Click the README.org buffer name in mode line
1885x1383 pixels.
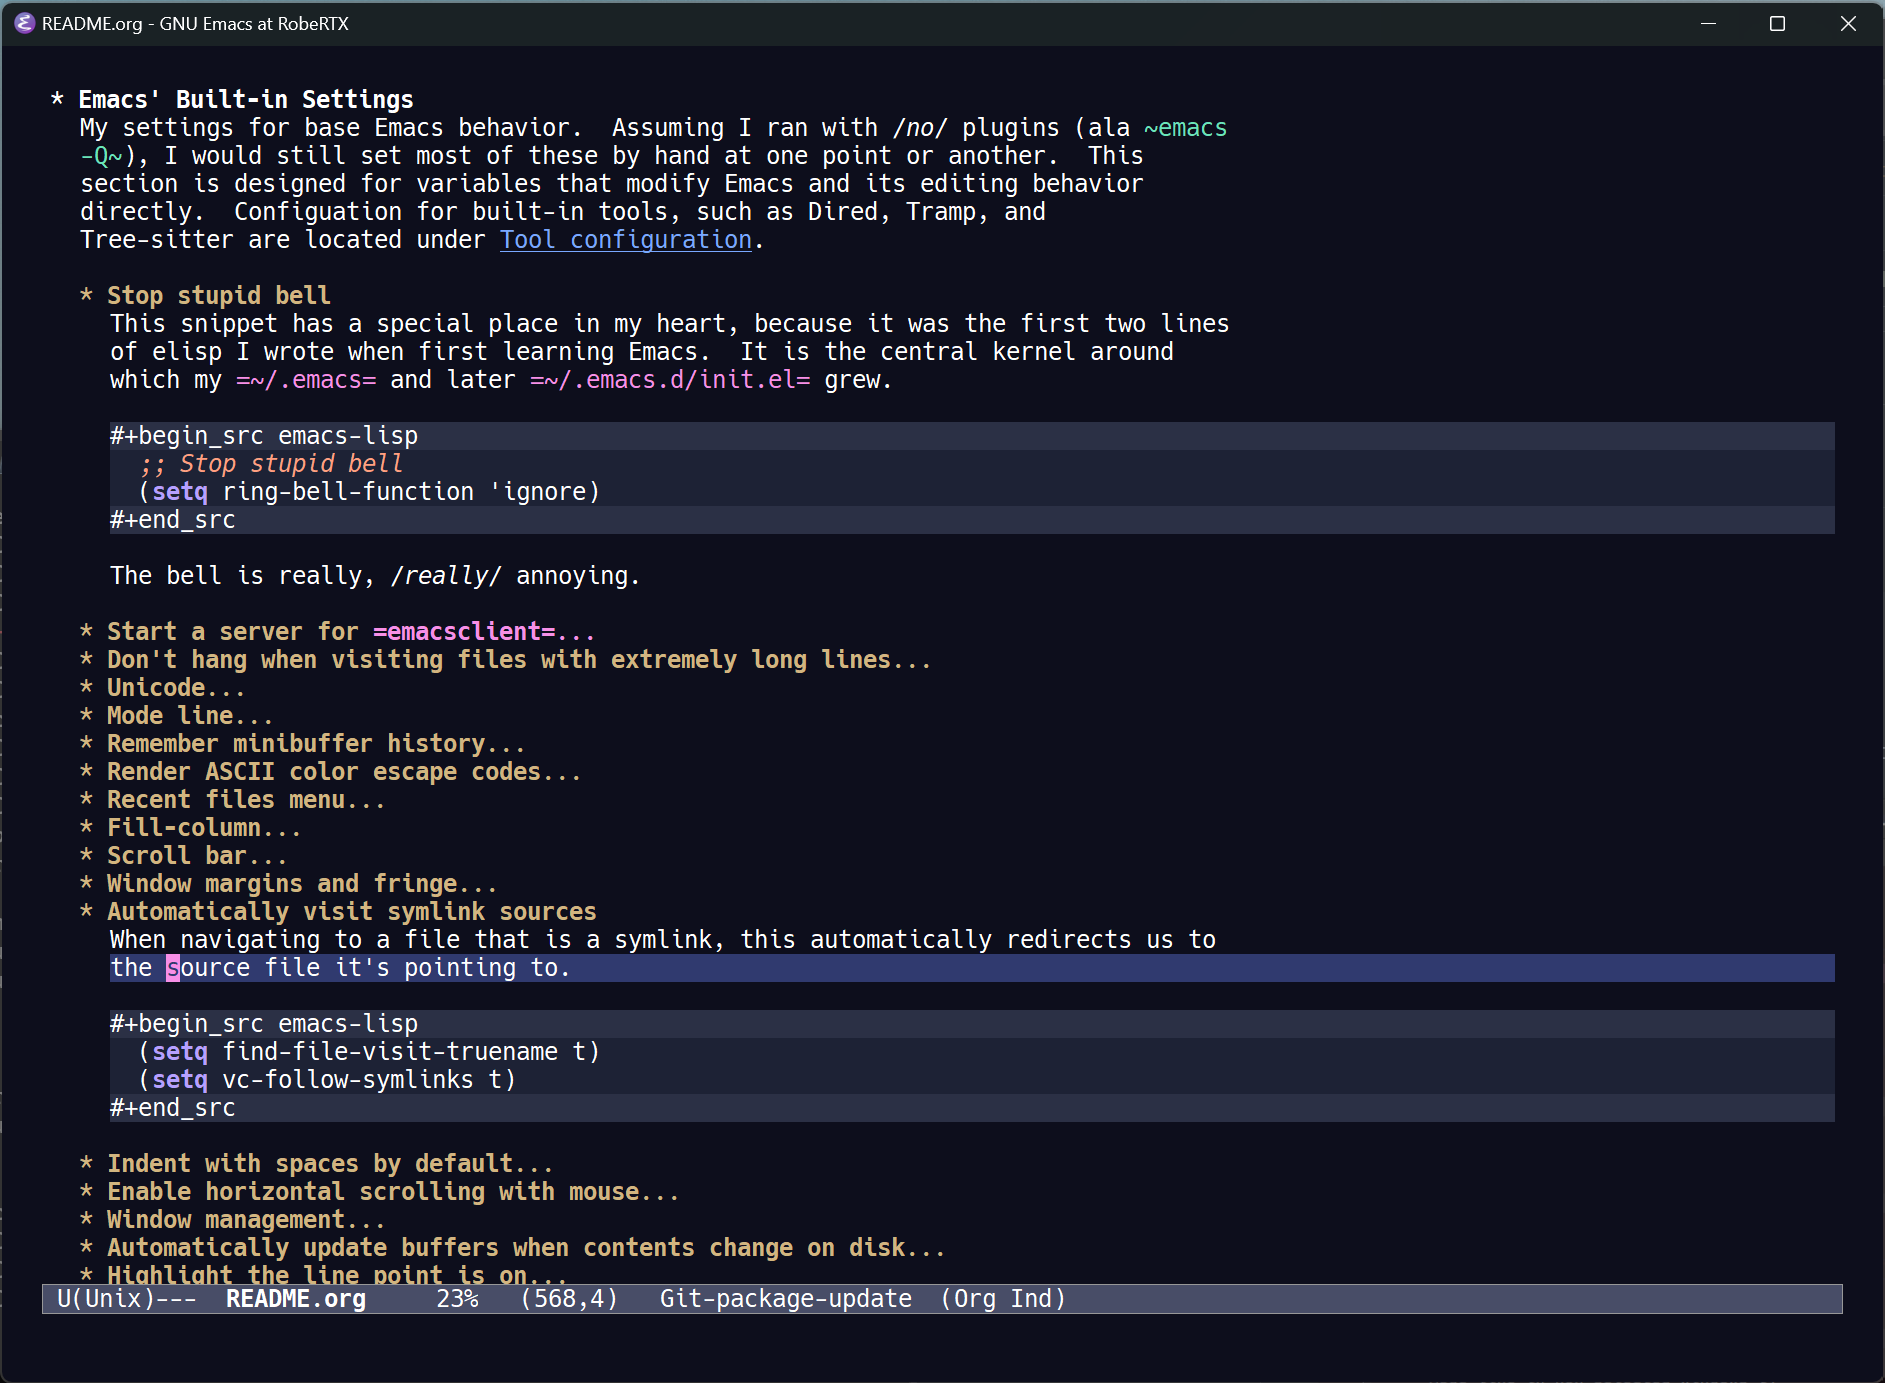[296, 1299]
